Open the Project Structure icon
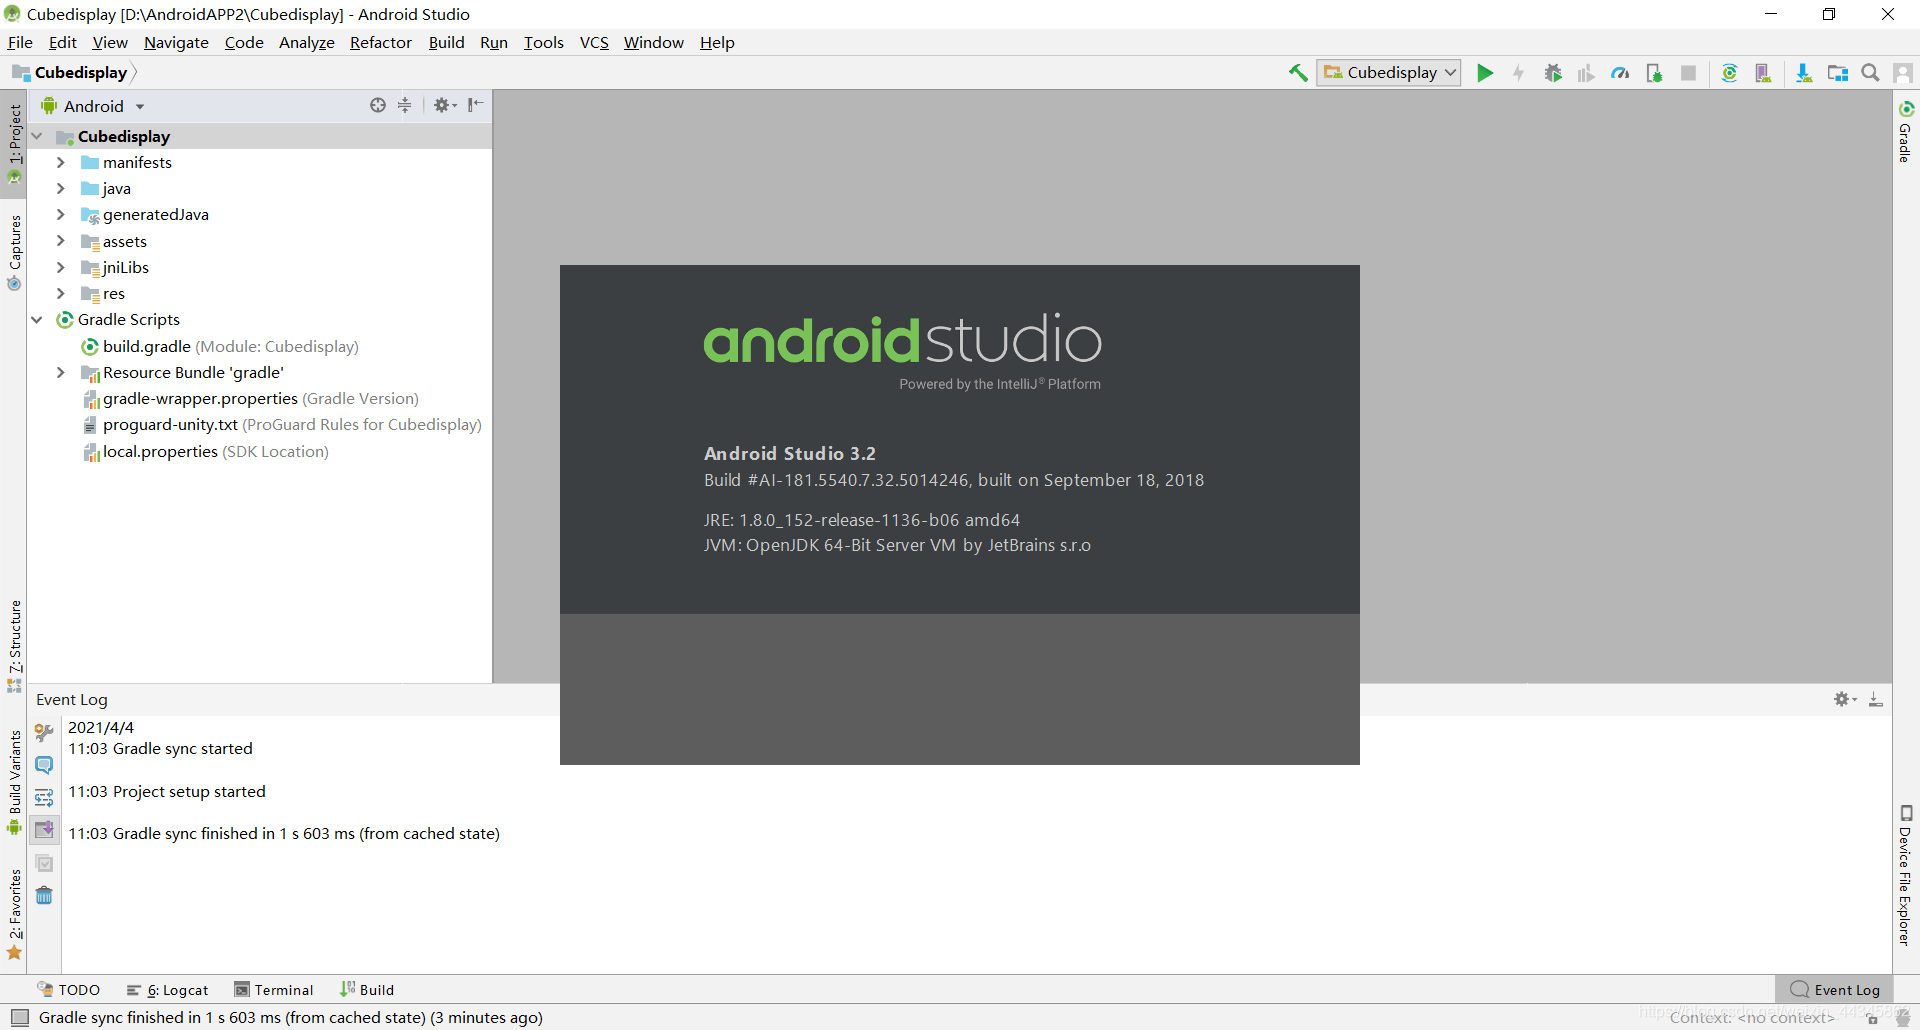This screenshot has height=1030, width=1920. point(1838,73)
